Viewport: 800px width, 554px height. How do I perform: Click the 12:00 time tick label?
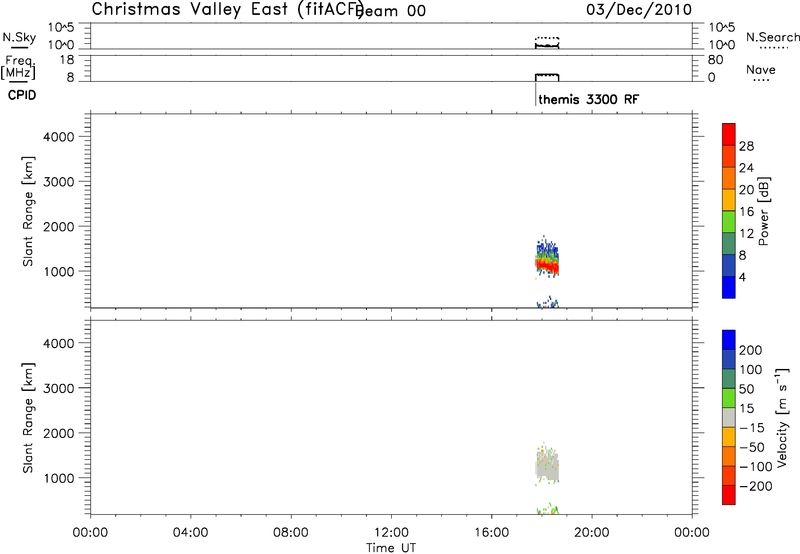point(391,533)
